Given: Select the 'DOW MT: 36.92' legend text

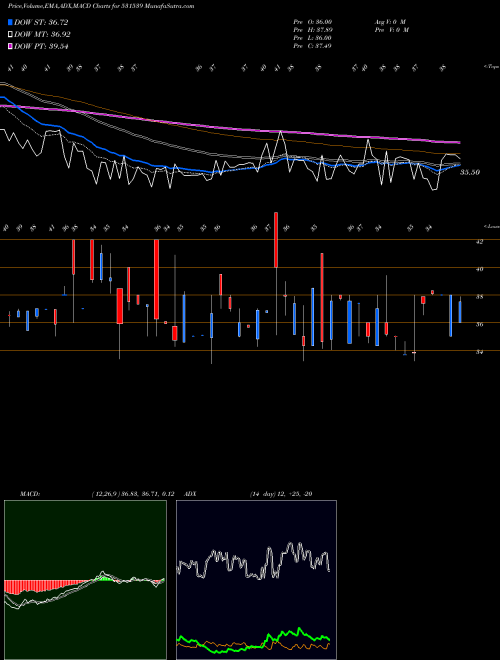Looking at the screenshot, I should (x=42, y=35).
